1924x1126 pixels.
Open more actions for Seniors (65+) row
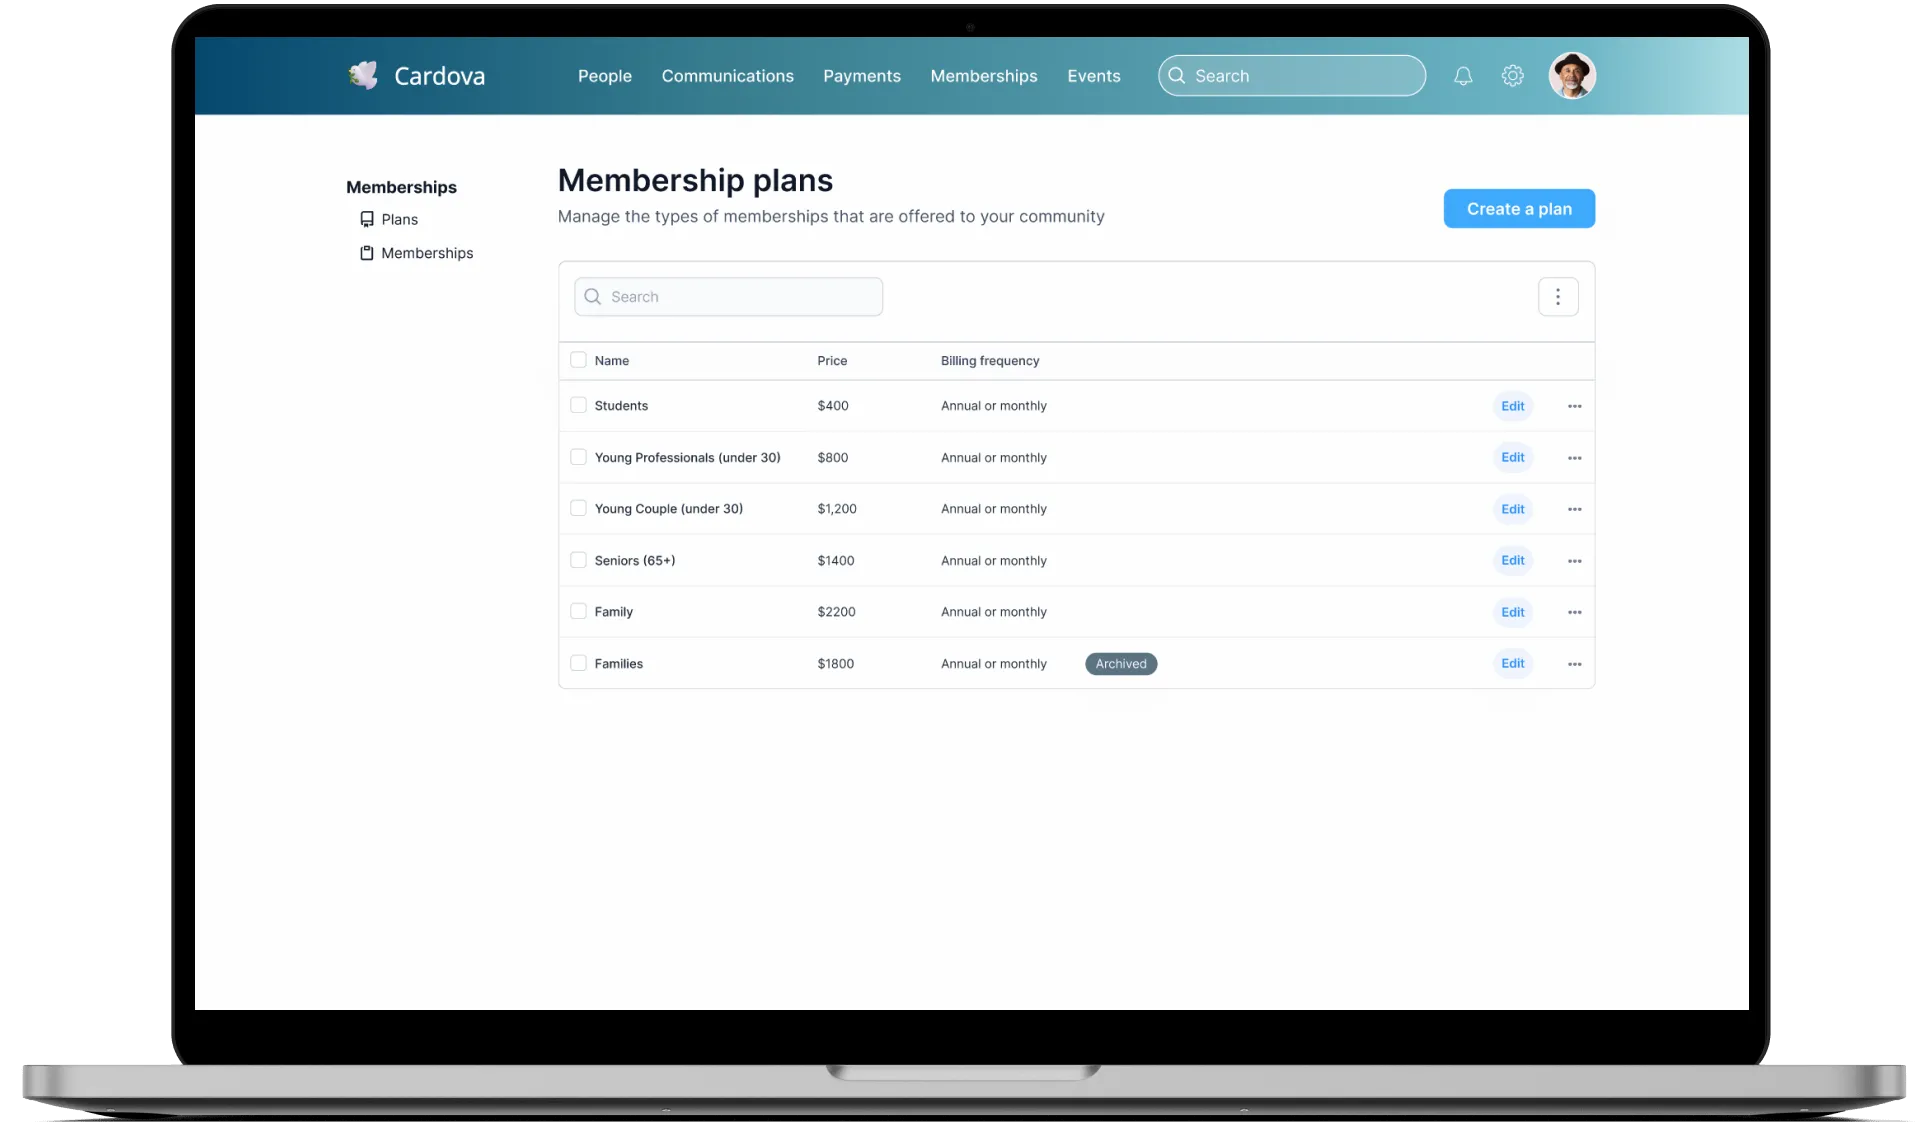point(1575,561)
